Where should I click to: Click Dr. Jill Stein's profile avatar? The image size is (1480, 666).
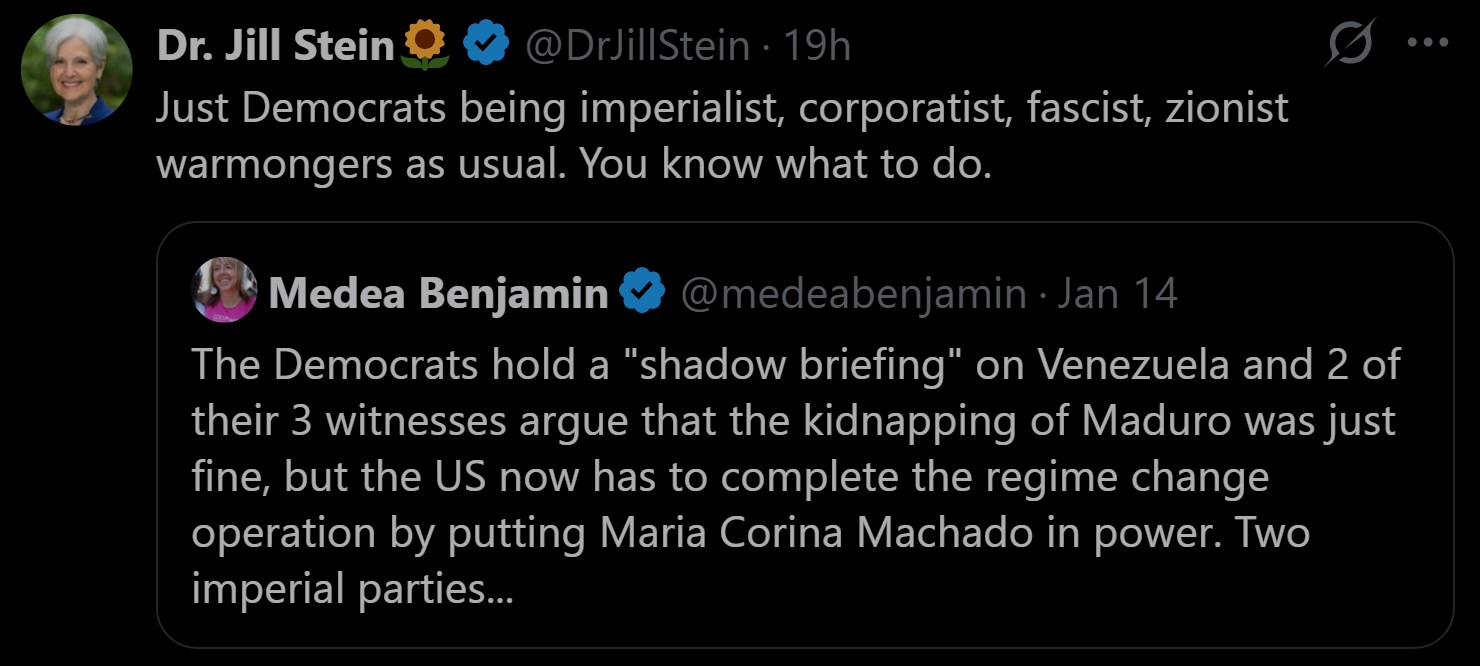point(76,69)
